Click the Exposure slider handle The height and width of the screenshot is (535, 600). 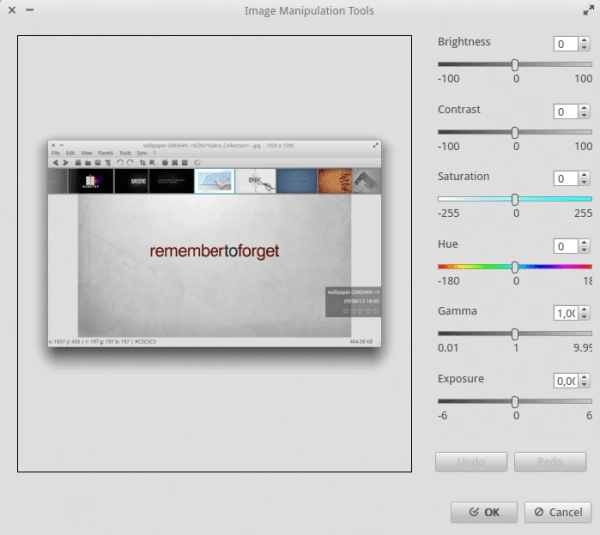click(x=515, y=401)
